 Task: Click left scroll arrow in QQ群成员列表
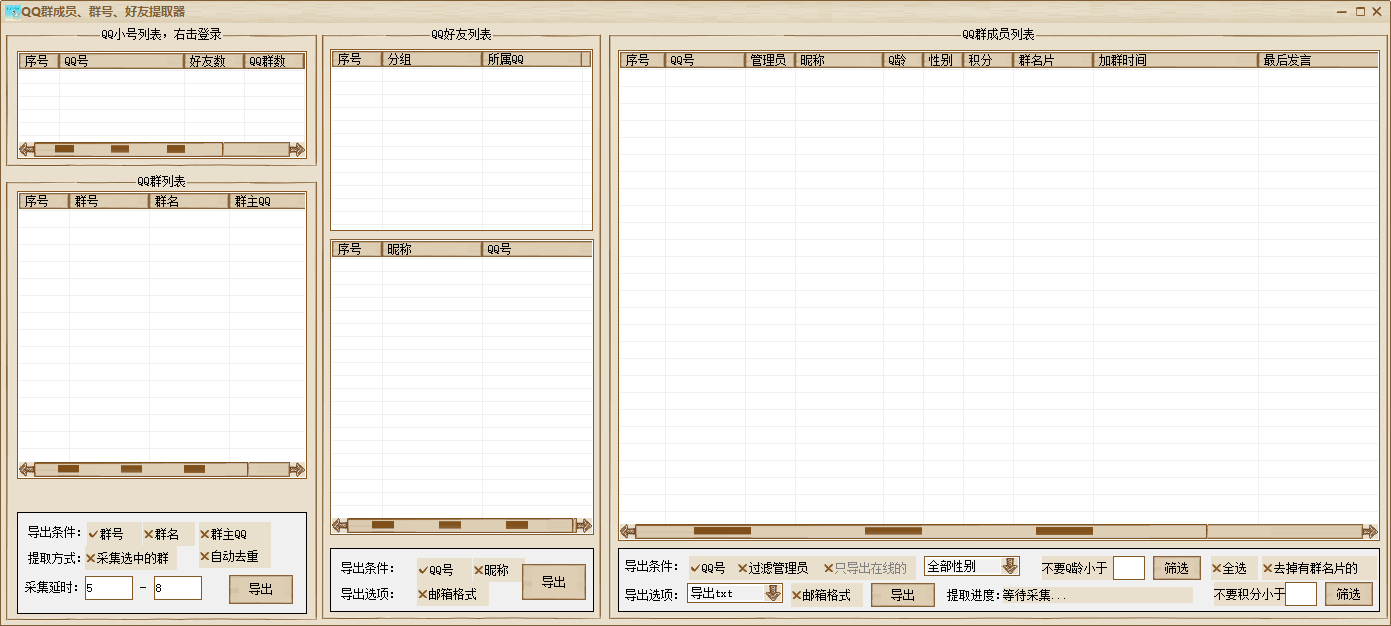pyautogui.click(x=628, y=531)
